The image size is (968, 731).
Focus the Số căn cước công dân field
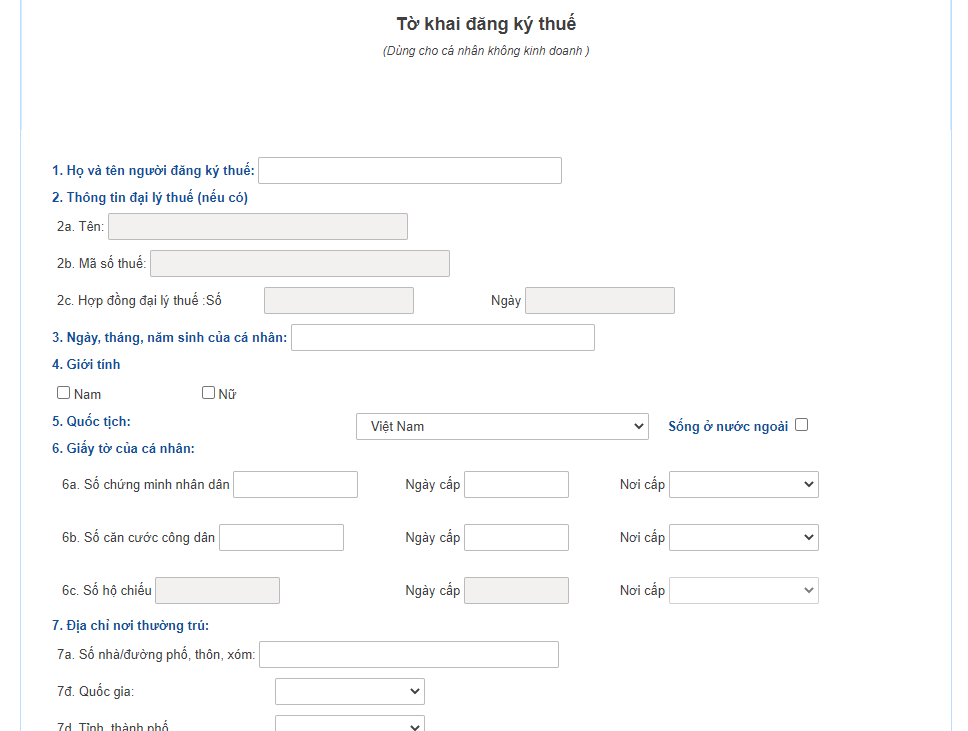pos(281,537)
